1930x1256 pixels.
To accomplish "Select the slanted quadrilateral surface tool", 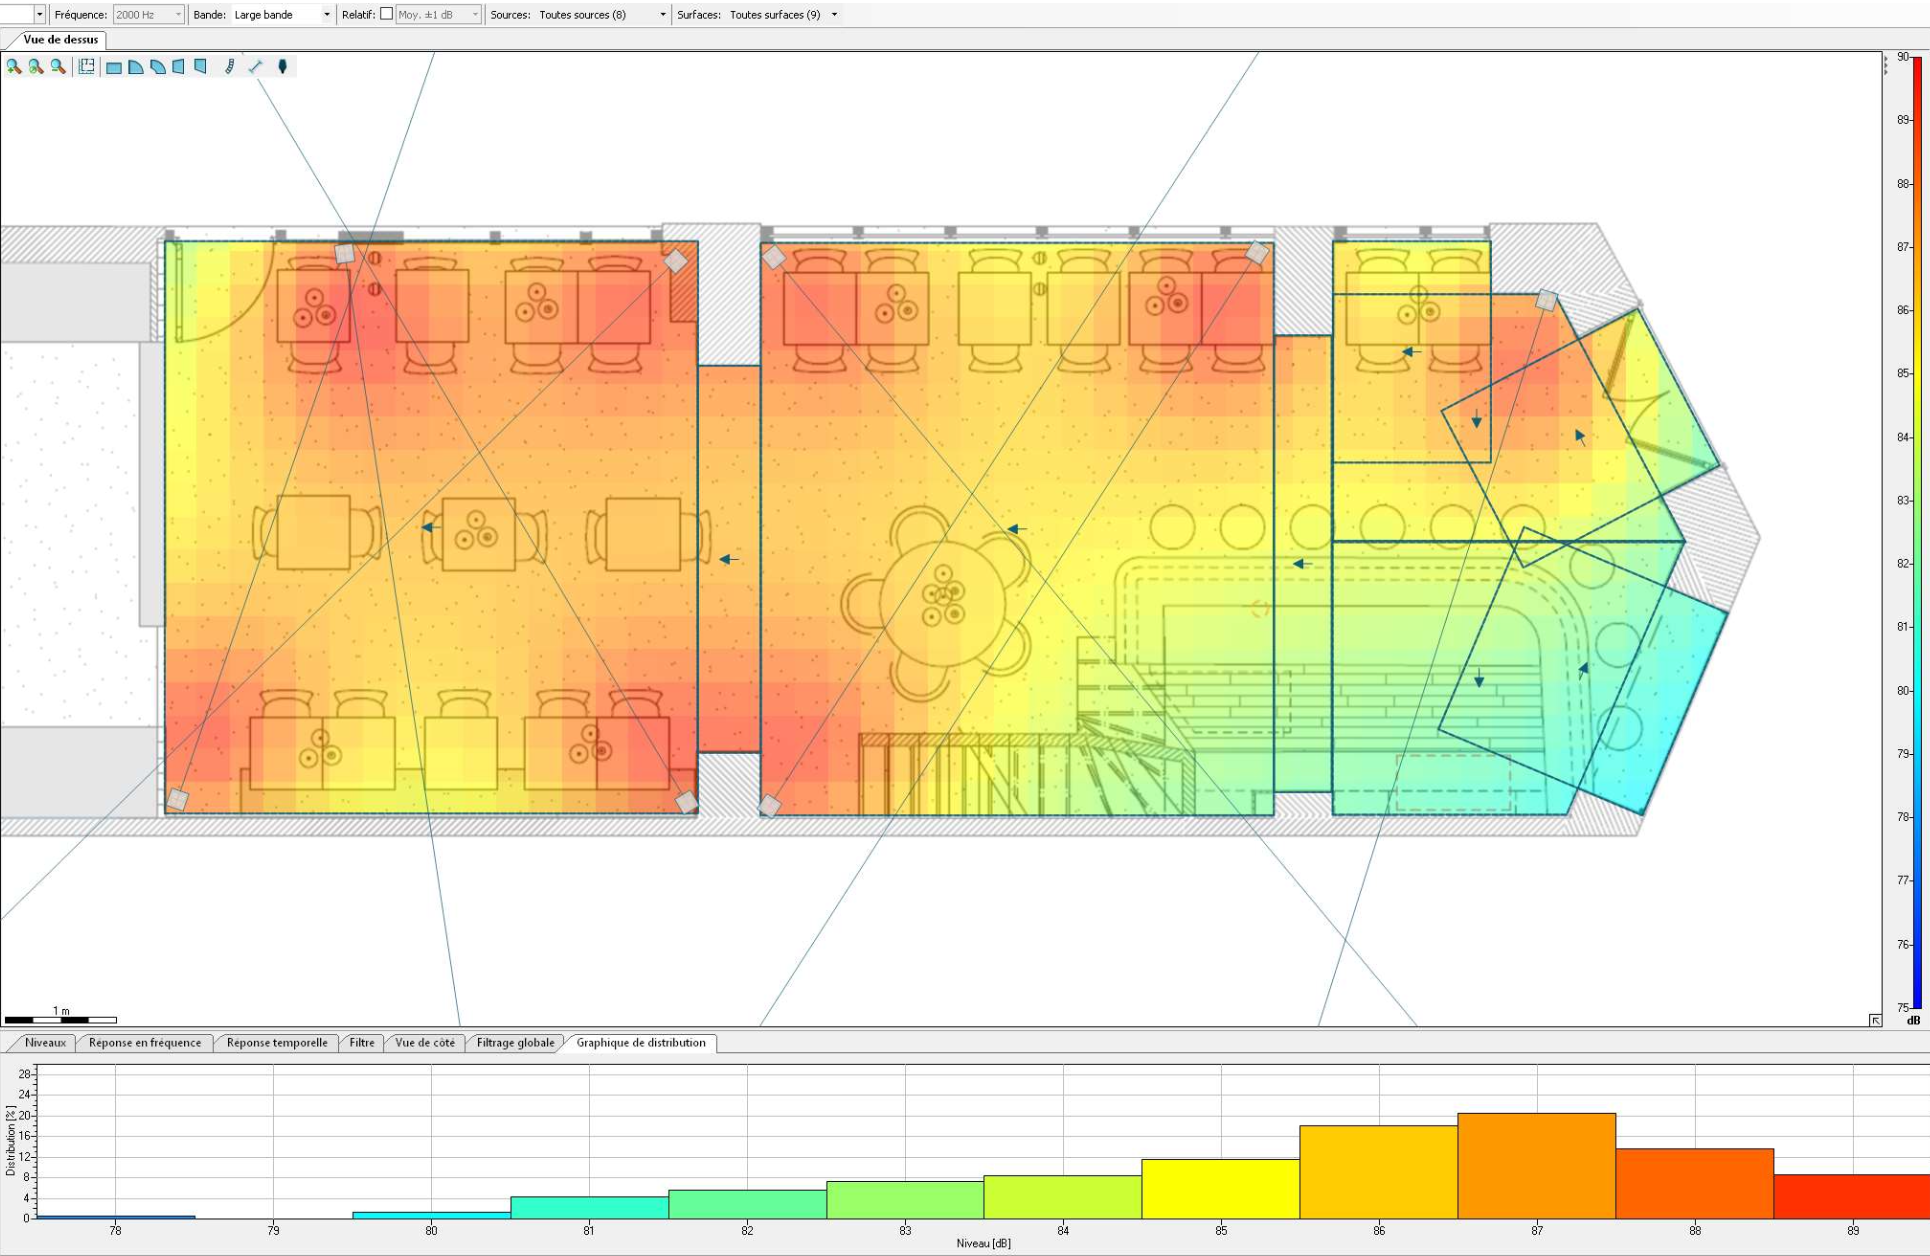I will coord(158,67).
